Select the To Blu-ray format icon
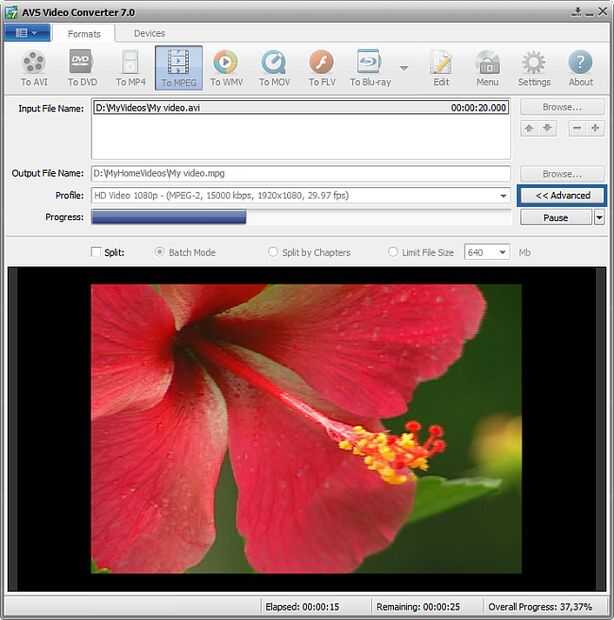The width and height of the screenshot is (614, 620). (370, 68)
